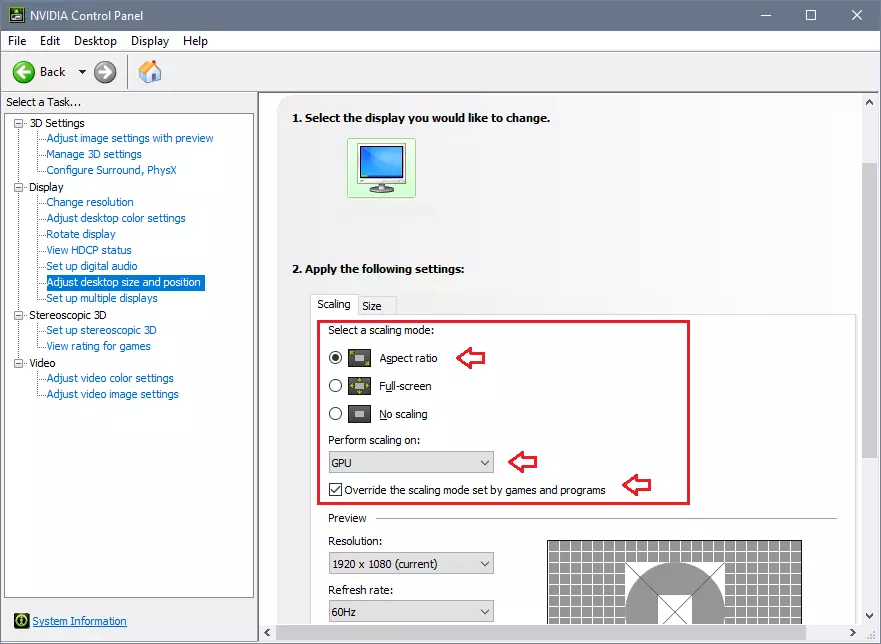Screen dimensions: 881x644
Task: Click the horizontal scrollbar left arrow
Action: point(267,632)
